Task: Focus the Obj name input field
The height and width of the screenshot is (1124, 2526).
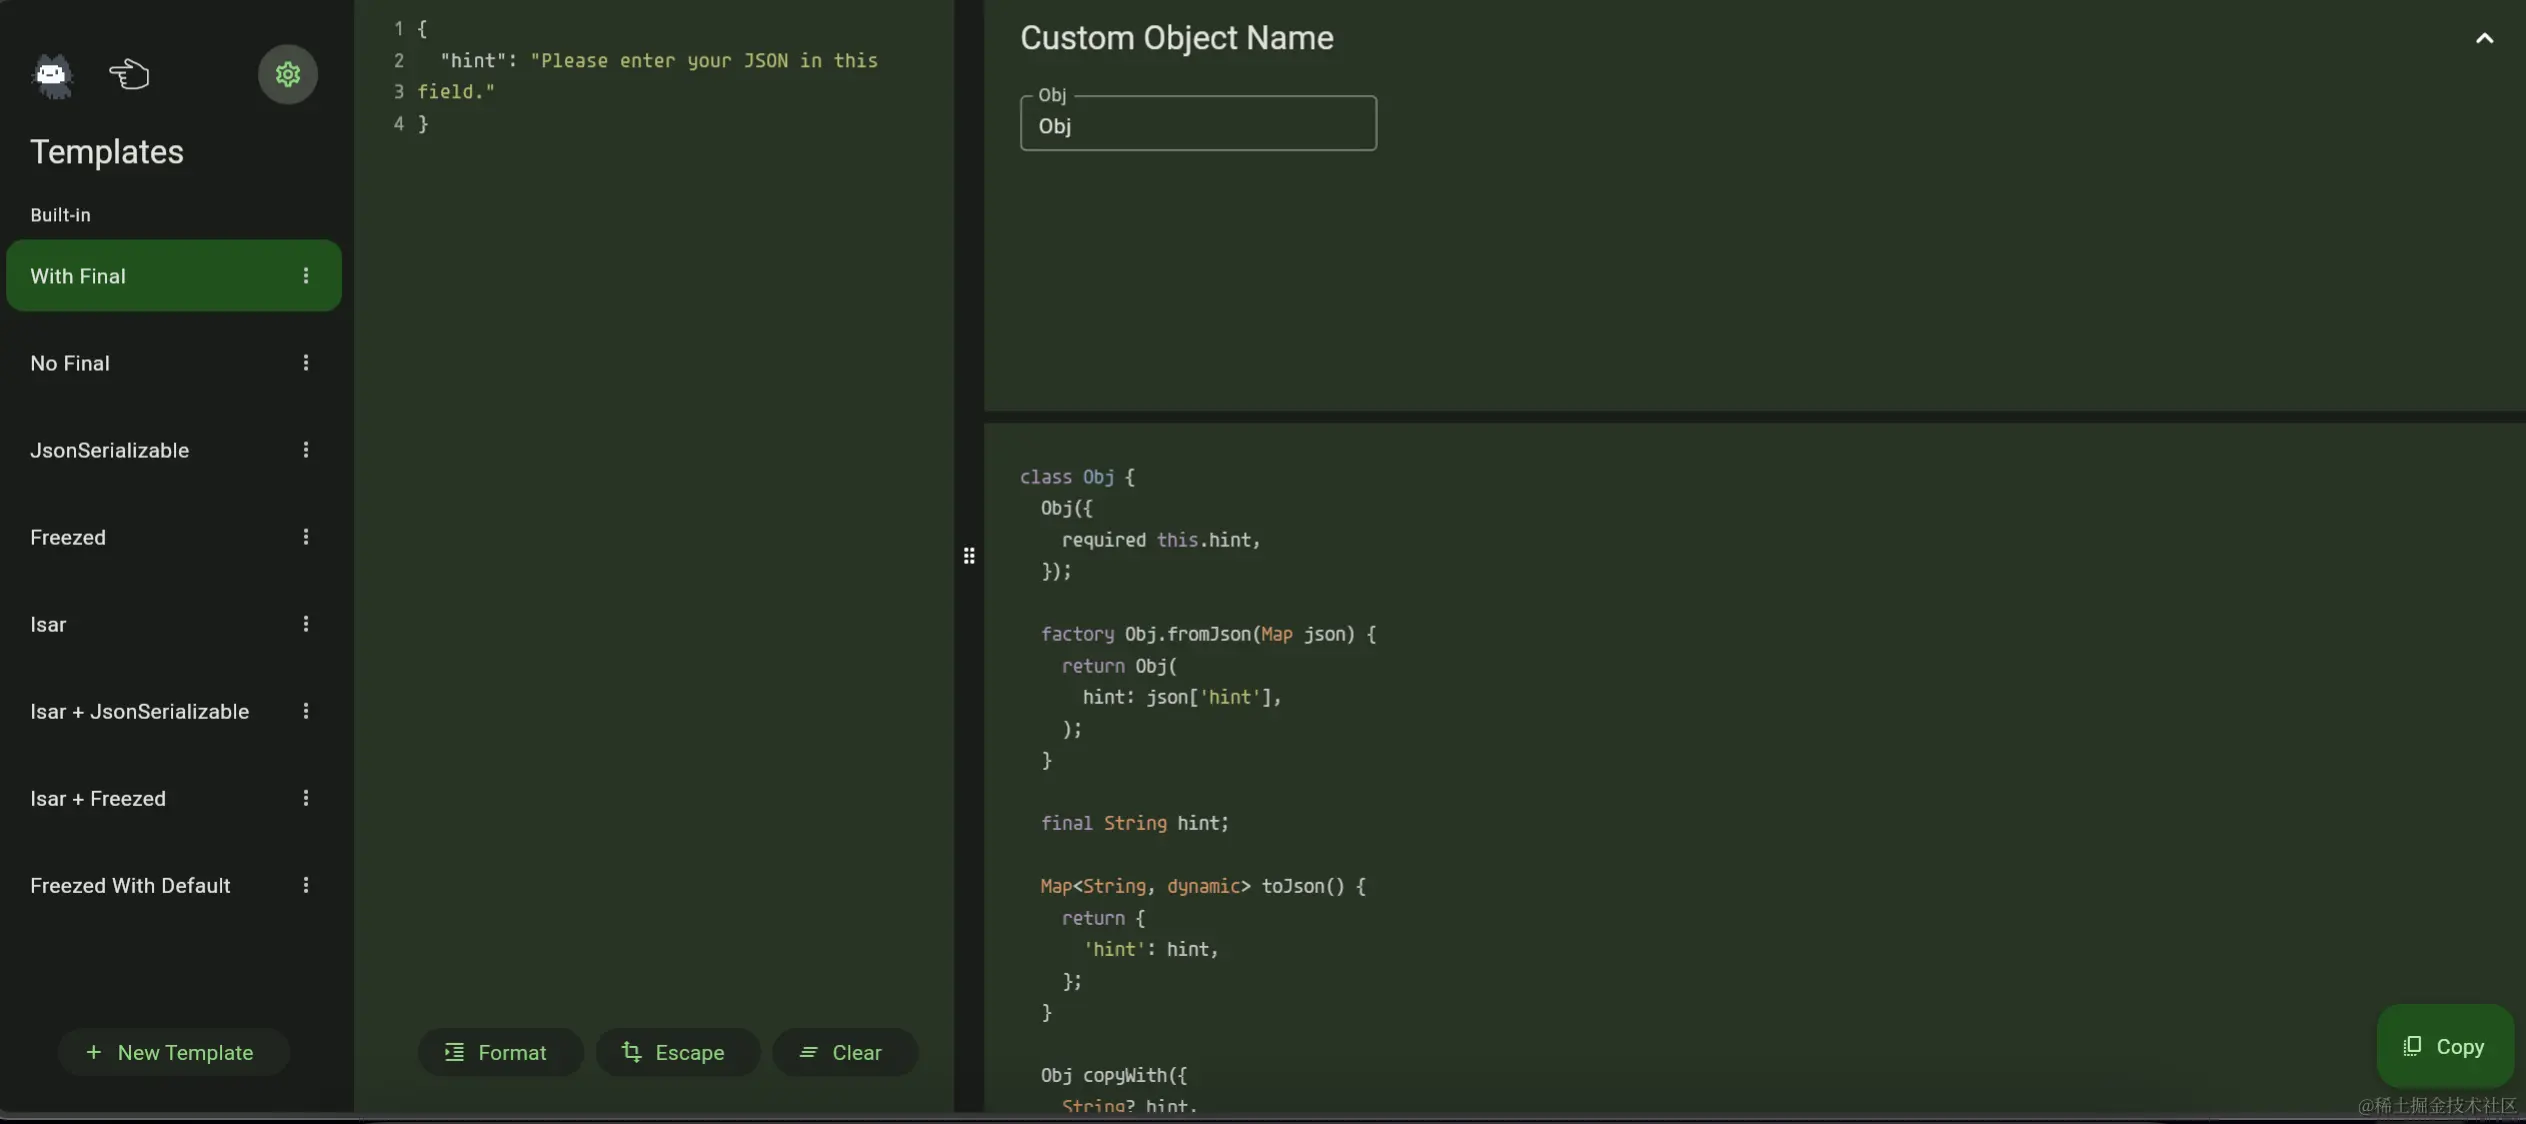Action: pos(1198,124)
